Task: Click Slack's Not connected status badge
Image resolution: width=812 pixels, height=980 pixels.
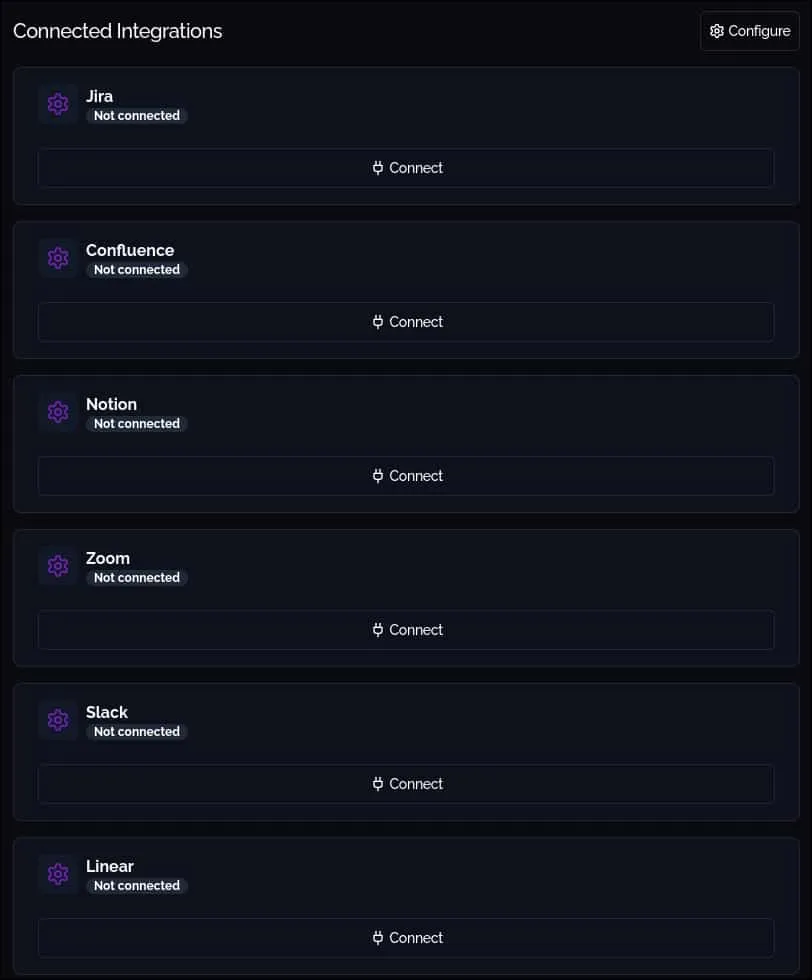Action: 136,732
